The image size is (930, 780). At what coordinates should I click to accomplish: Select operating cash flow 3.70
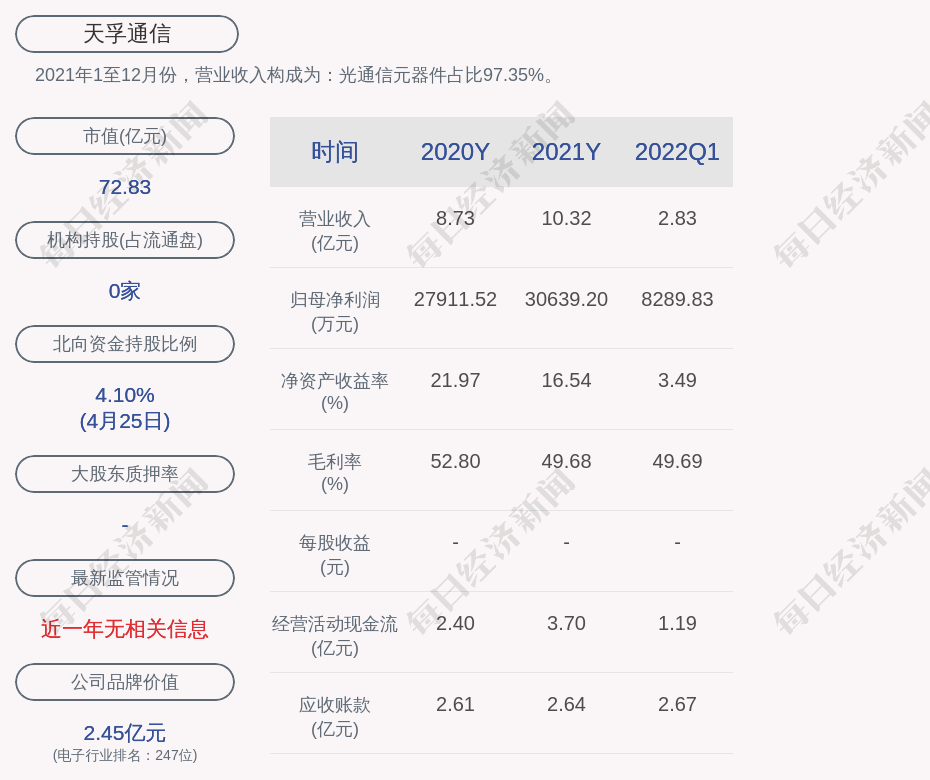point(566,623)
